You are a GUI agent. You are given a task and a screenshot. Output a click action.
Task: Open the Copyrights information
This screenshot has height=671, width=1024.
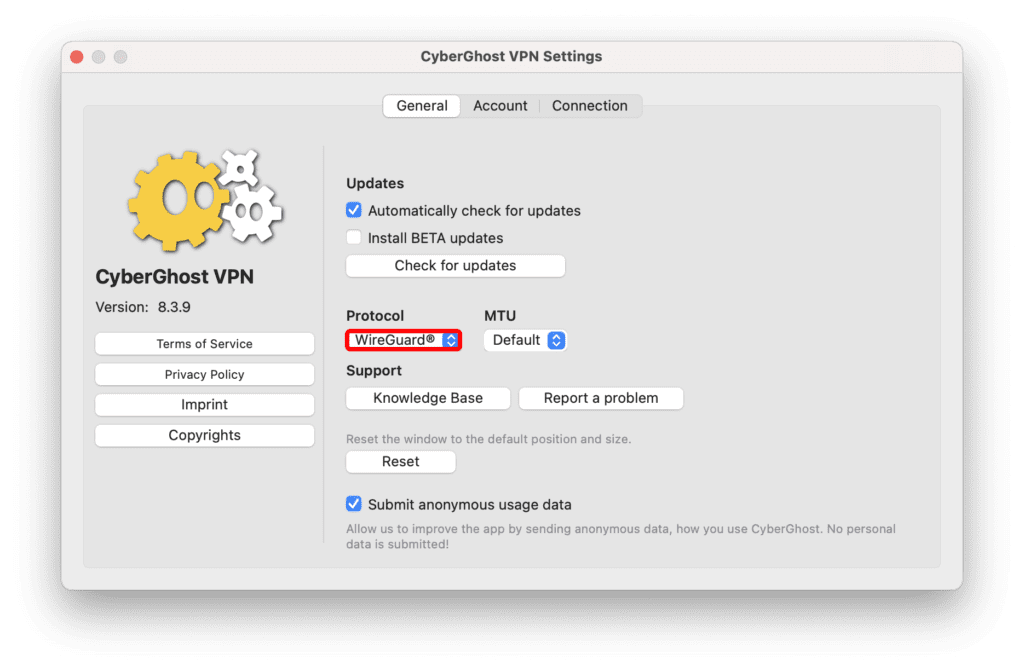tap(204, 435)
